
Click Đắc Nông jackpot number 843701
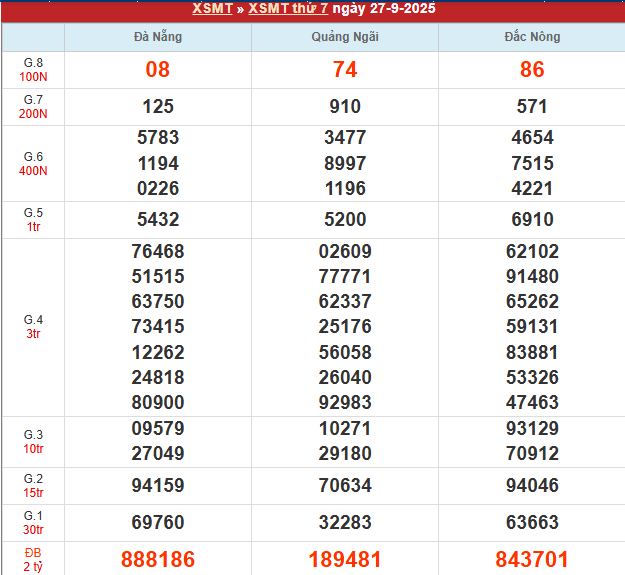pyautogui.click(x=532, y=560)
